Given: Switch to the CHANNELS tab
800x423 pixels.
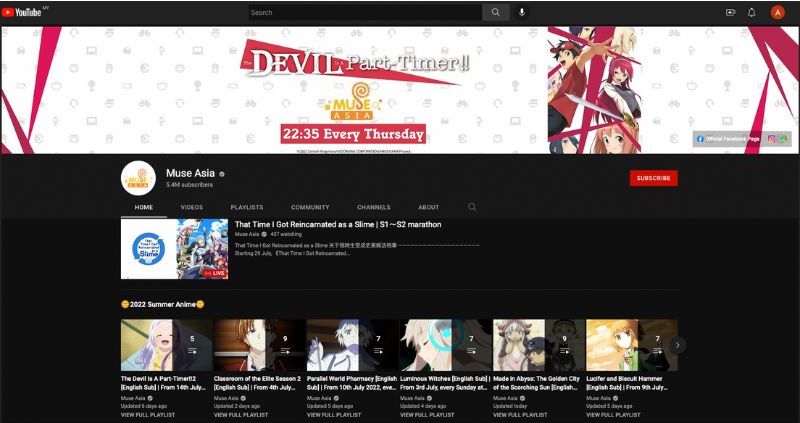Looking at the screenshot, I should [374, 207].
